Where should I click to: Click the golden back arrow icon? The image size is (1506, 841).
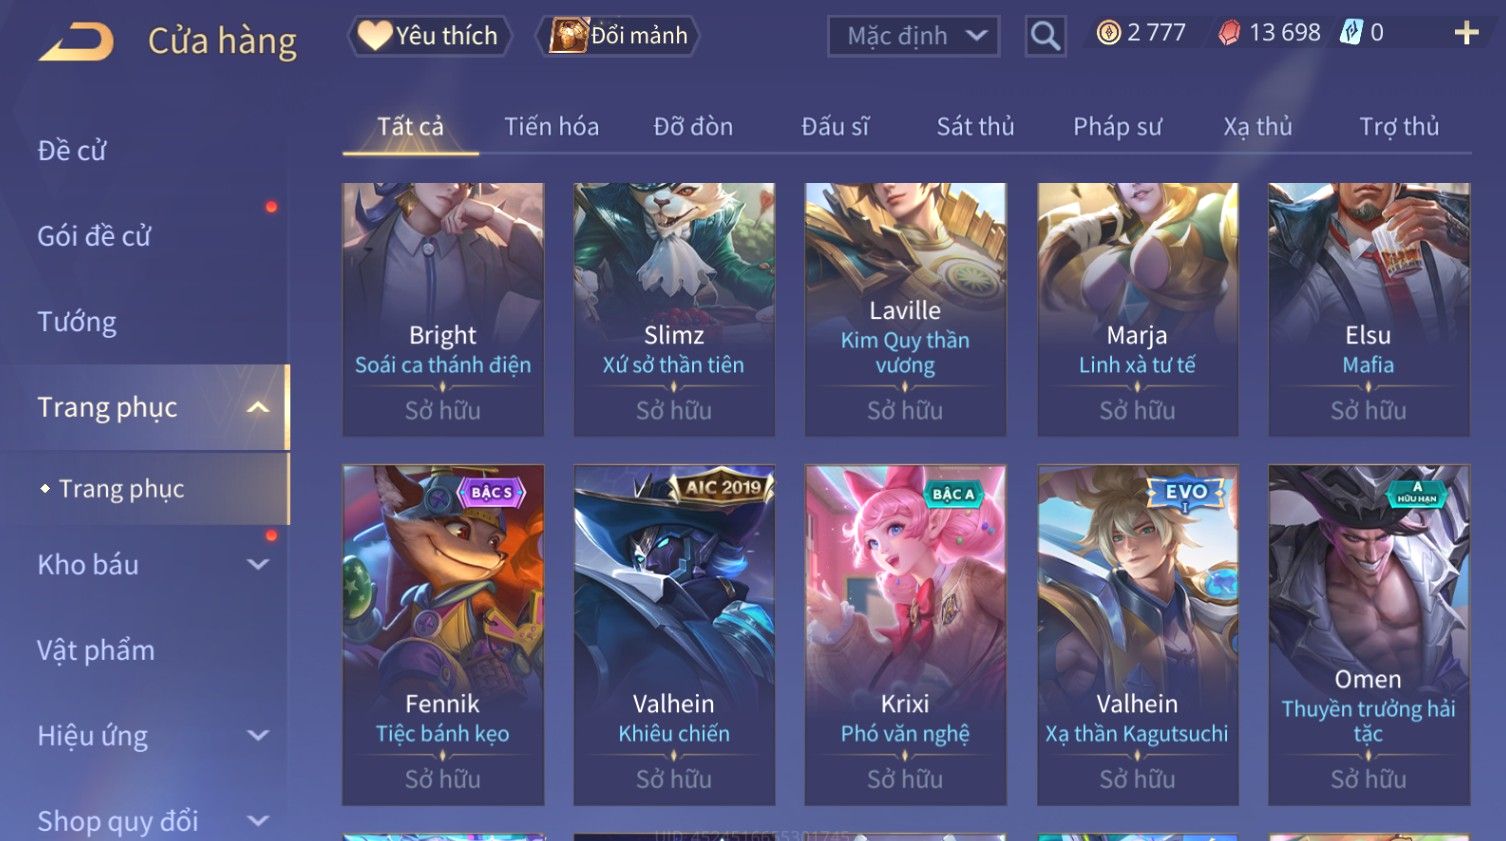tap(77, 42)
